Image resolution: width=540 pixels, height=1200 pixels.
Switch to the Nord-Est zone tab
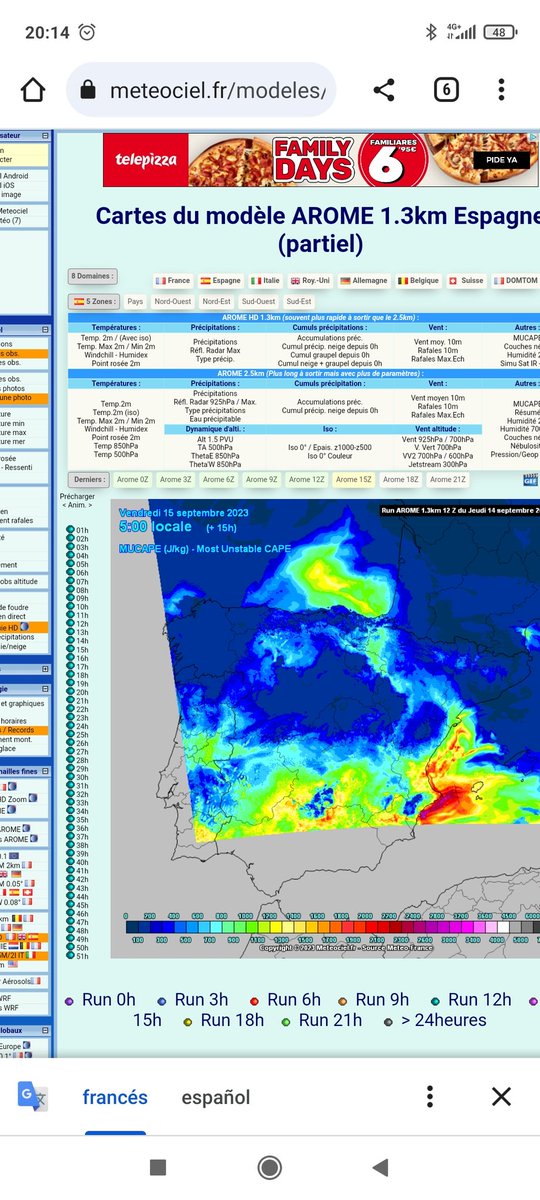click(216, 301)
